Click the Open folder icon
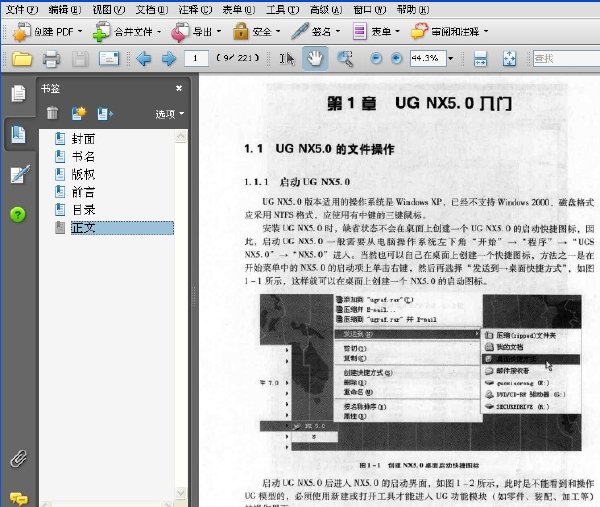Image resolution: width=600 pixels, height=507 pixels. click(22, 59)
